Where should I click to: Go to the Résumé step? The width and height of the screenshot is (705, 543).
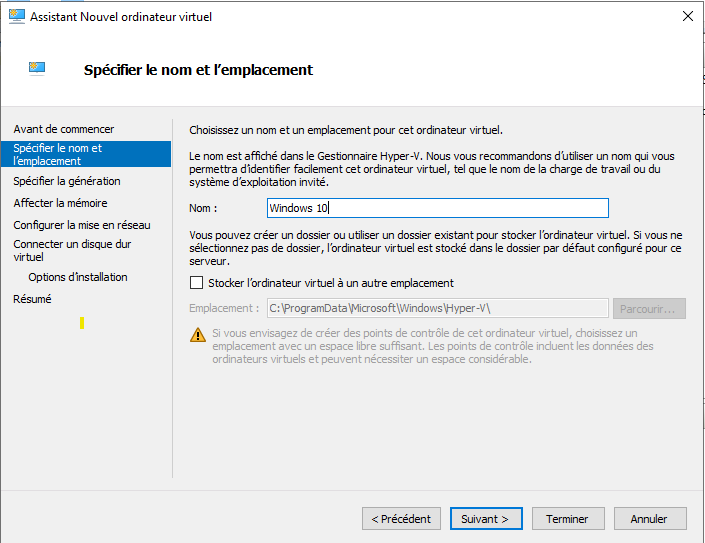coord(32,299)
